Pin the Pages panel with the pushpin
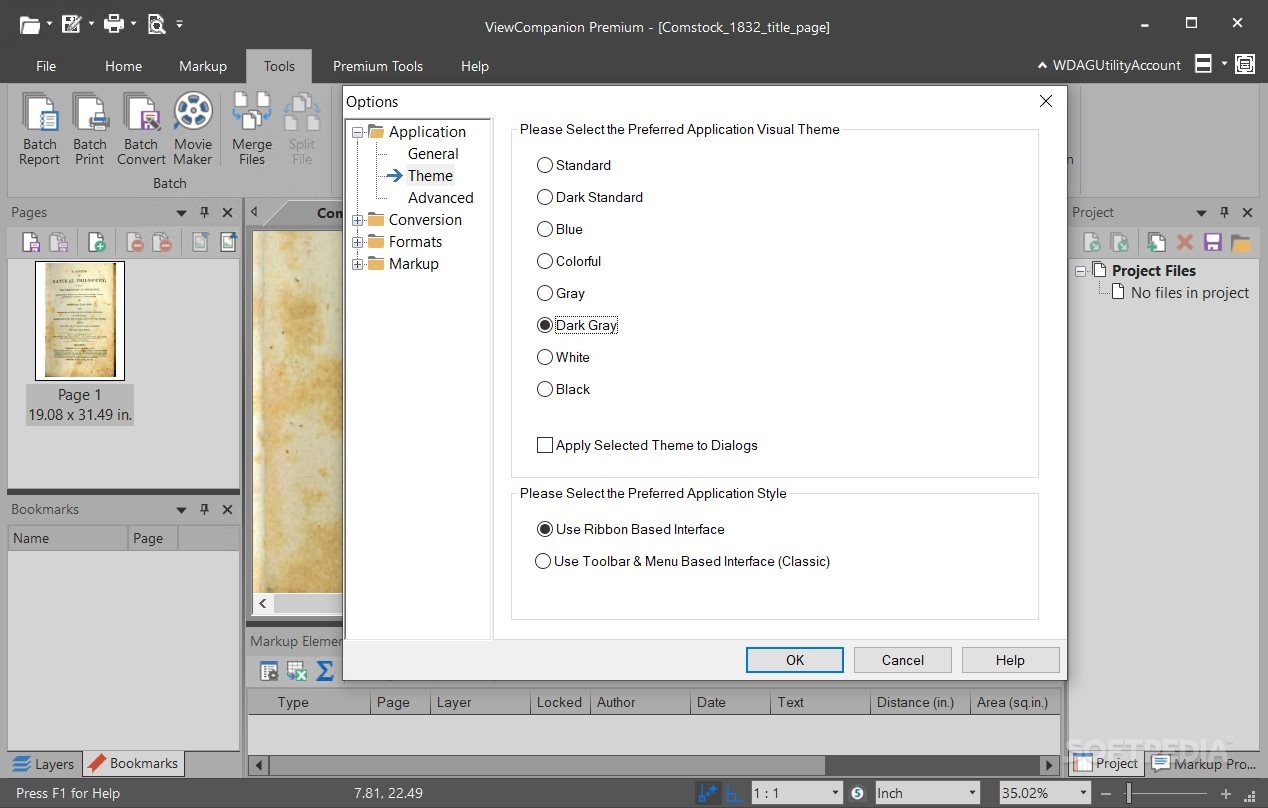The width and height of the screenshot is (1268, 808). click(204, 212)
